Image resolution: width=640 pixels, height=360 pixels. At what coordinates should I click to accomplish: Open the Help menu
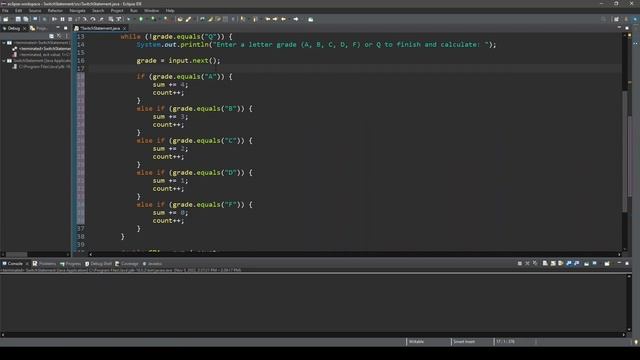(x=170, y=11)
